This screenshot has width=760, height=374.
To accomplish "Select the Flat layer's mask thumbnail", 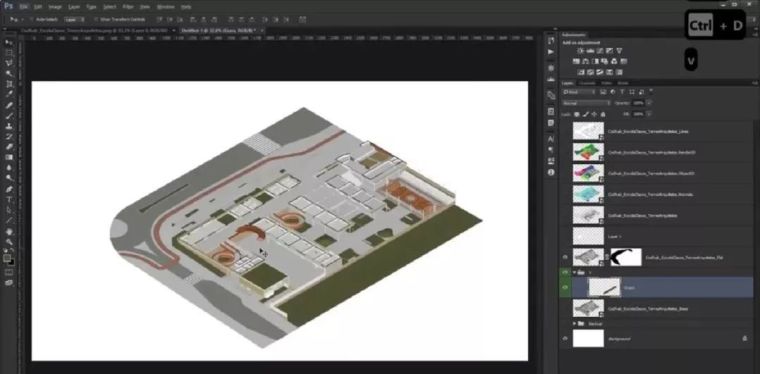I will coord(626,257).
